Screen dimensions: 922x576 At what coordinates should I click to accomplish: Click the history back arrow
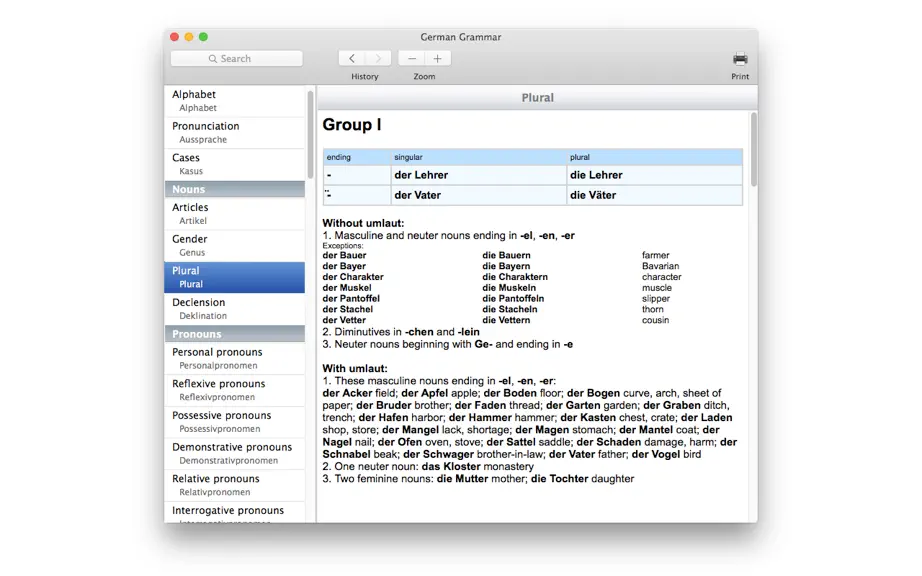pyautogui.click(x=352, y=58)
